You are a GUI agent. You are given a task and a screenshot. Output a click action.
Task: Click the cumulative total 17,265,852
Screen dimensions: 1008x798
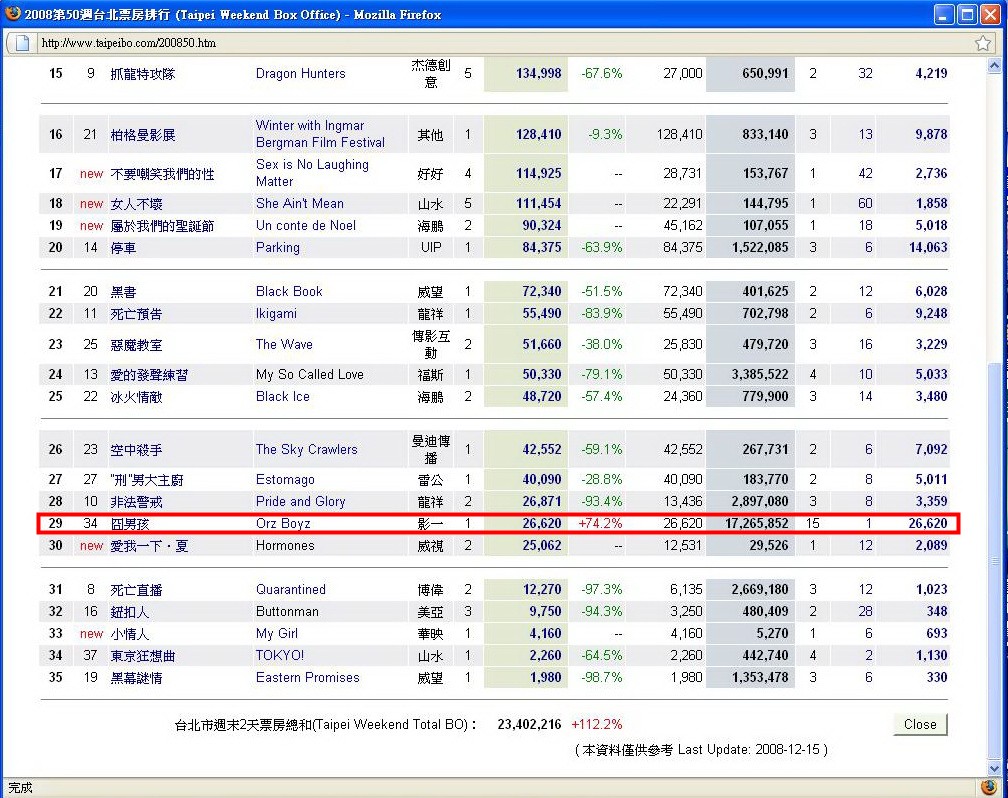click(x=757, y=523)
